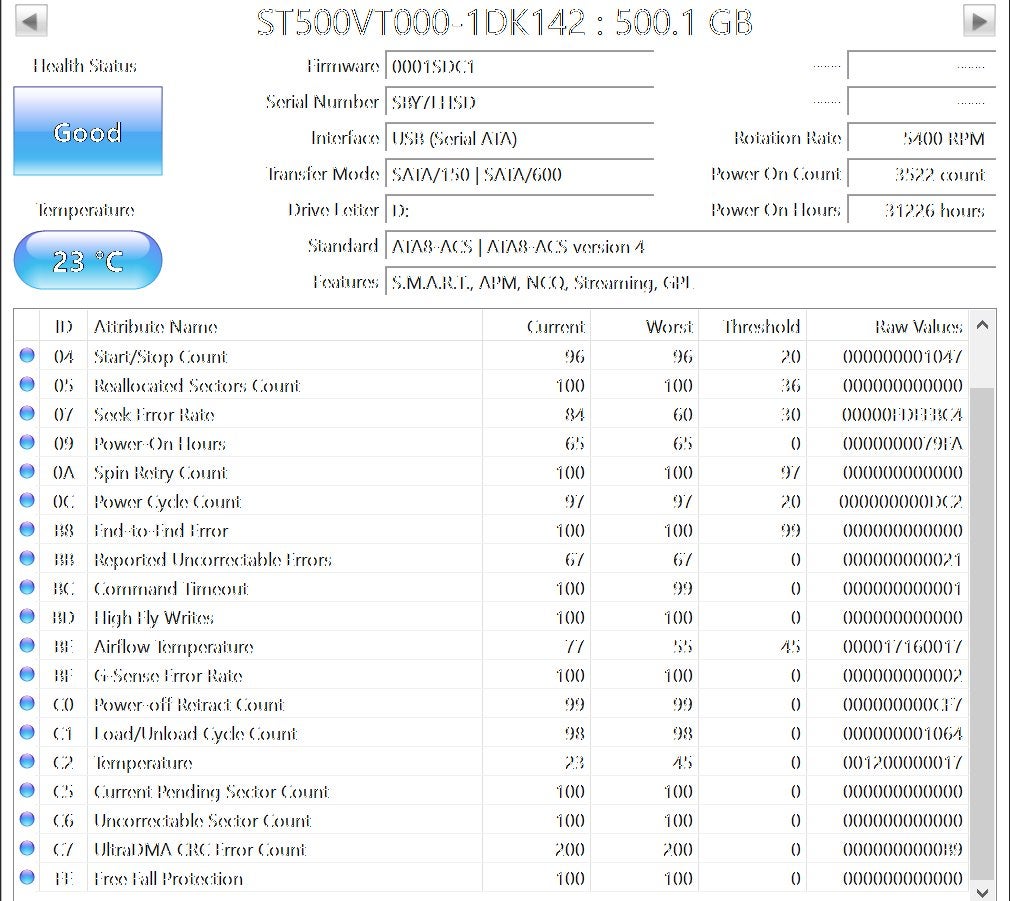
Task: Click the Attribute Name column header
Action: (x=285, y=327)
